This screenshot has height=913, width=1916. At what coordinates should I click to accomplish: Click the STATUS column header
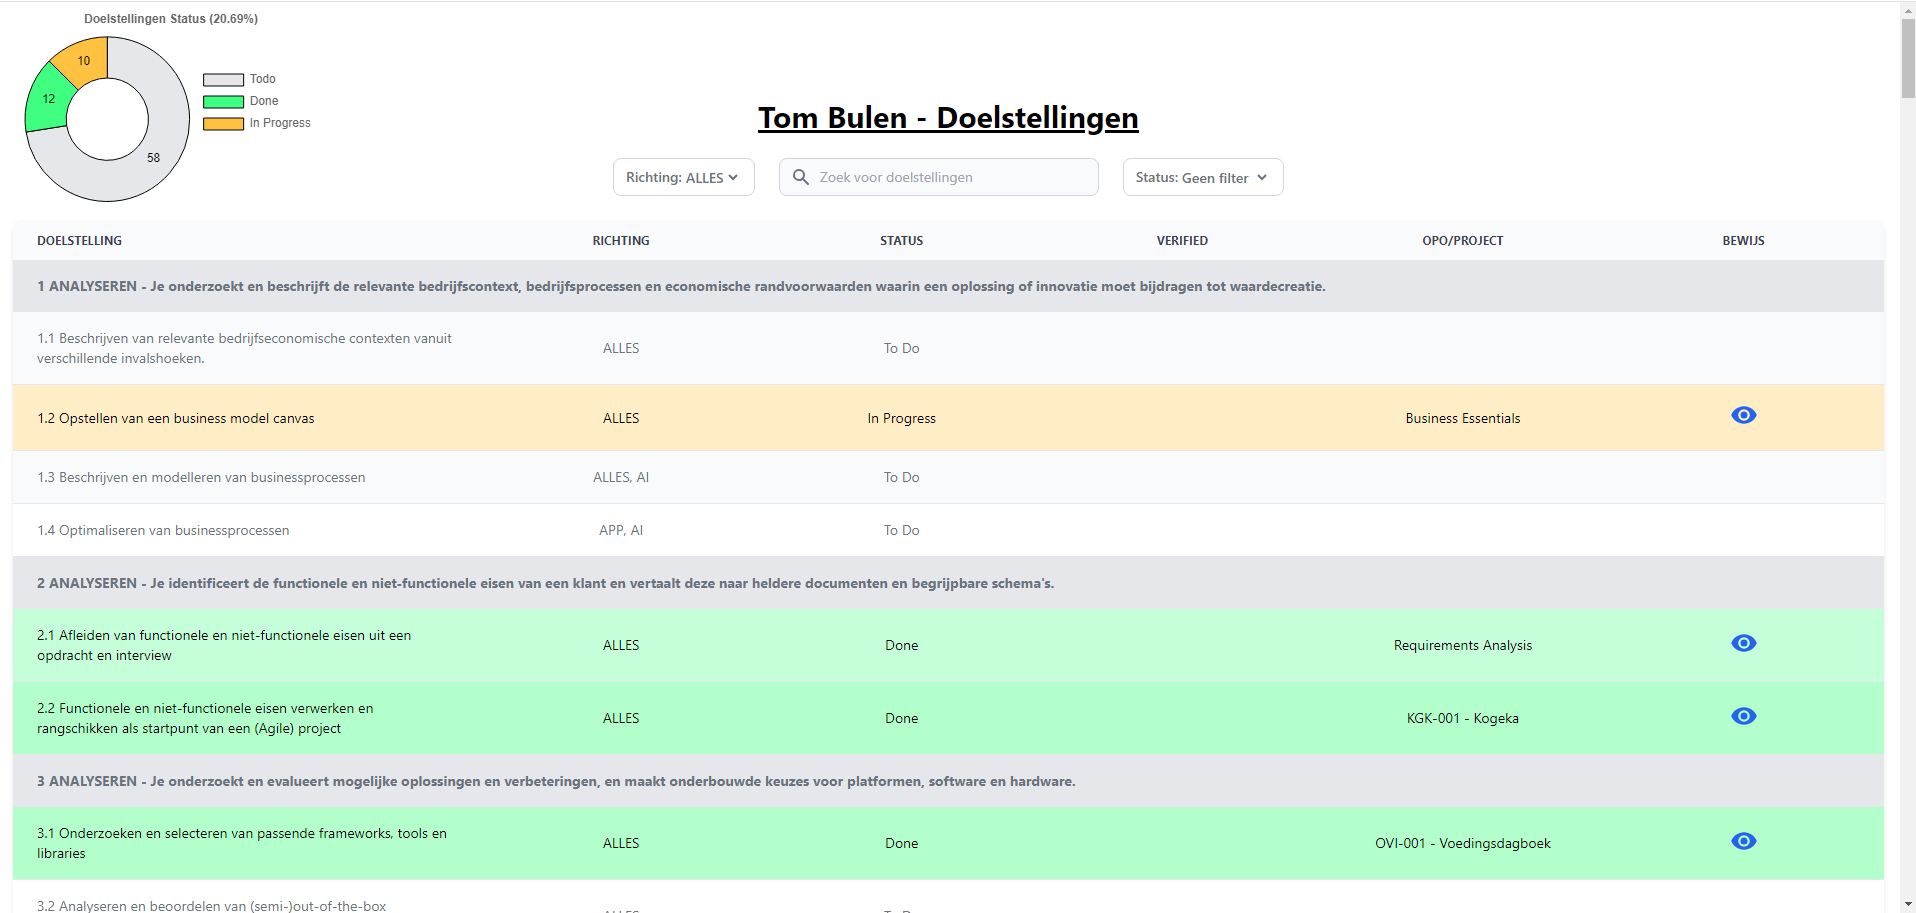pyautogui.click(x=901, y=241)
